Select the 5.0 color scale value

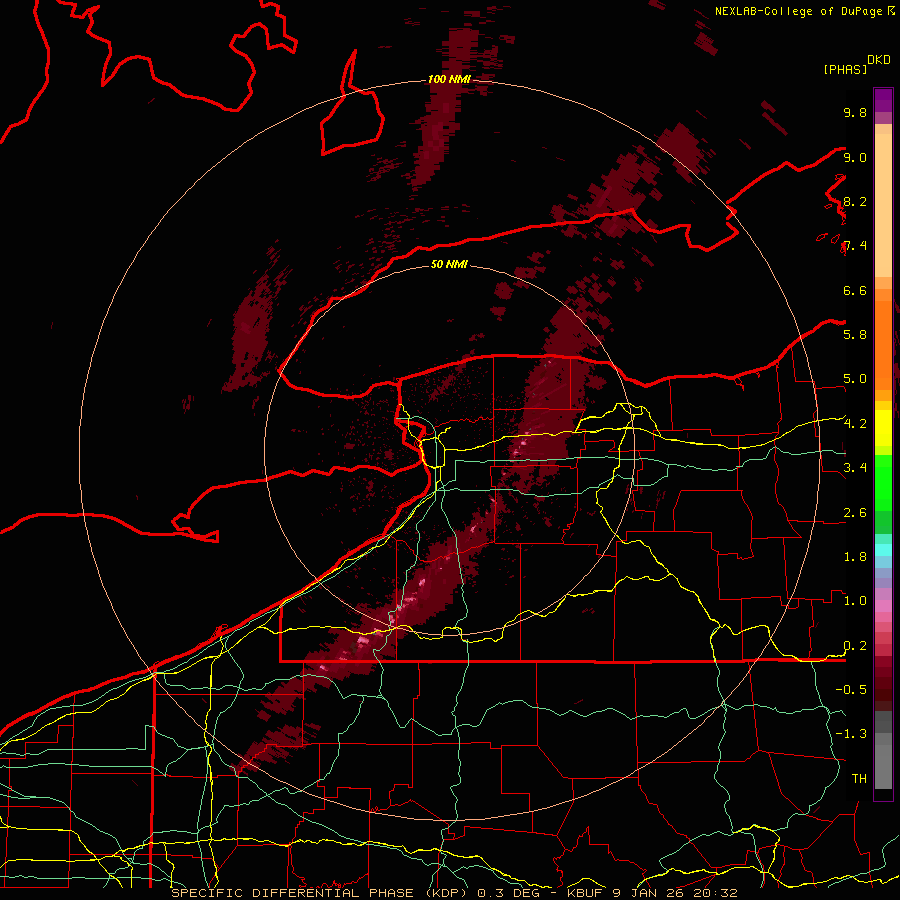[x=855, y=379]
